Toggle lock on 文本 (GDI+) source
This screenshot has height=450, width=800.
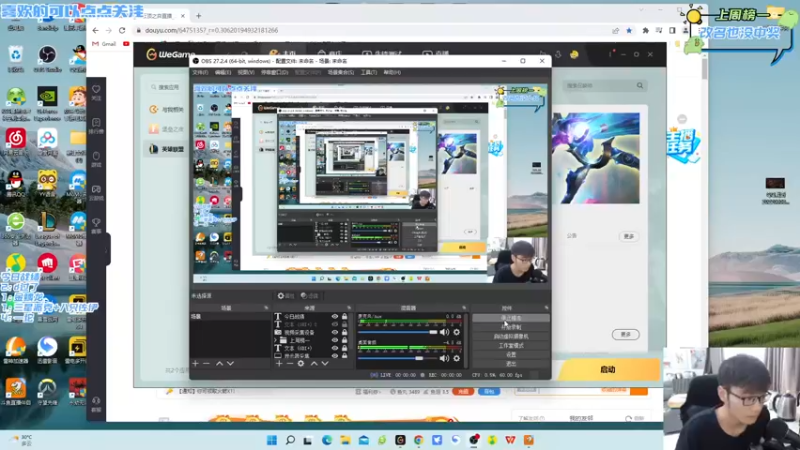(x=344, y=348)
